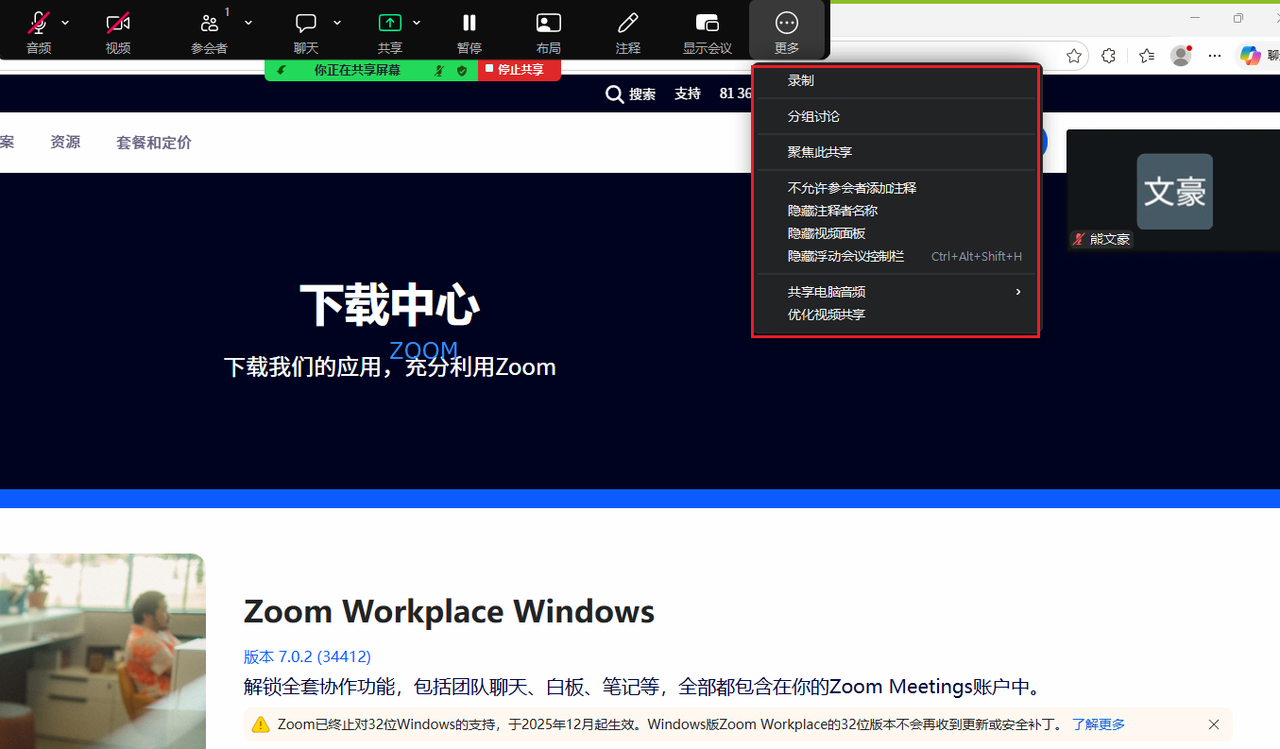
Task: Click the 显示会议 show meeting icon
Action: tap(707, 23)
